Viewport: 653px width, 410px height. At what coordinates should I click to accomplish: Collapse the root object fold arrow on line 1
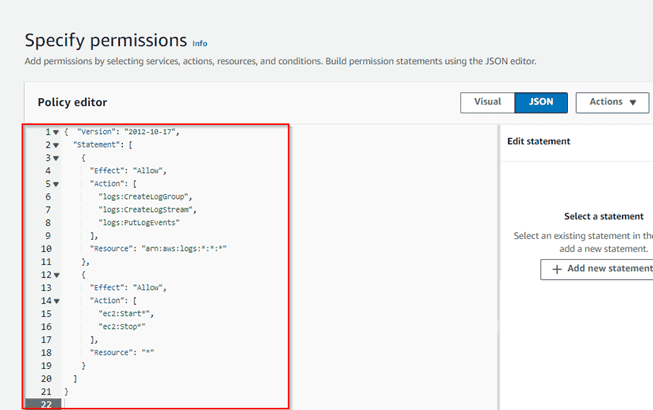[55, 132]
